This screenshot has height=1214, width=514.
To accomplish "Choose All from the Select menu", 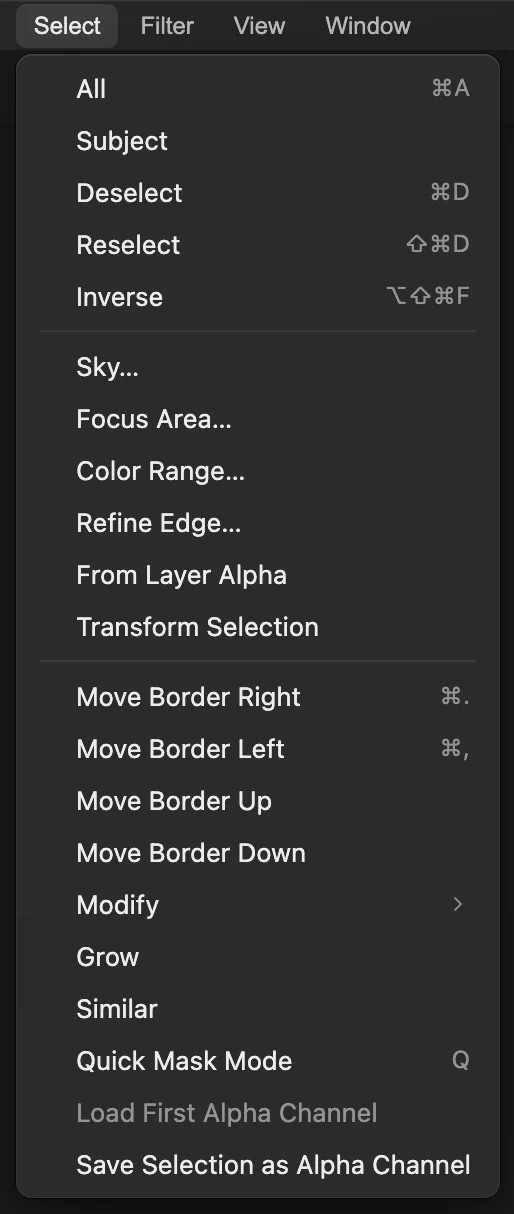I will pos(258,89).
